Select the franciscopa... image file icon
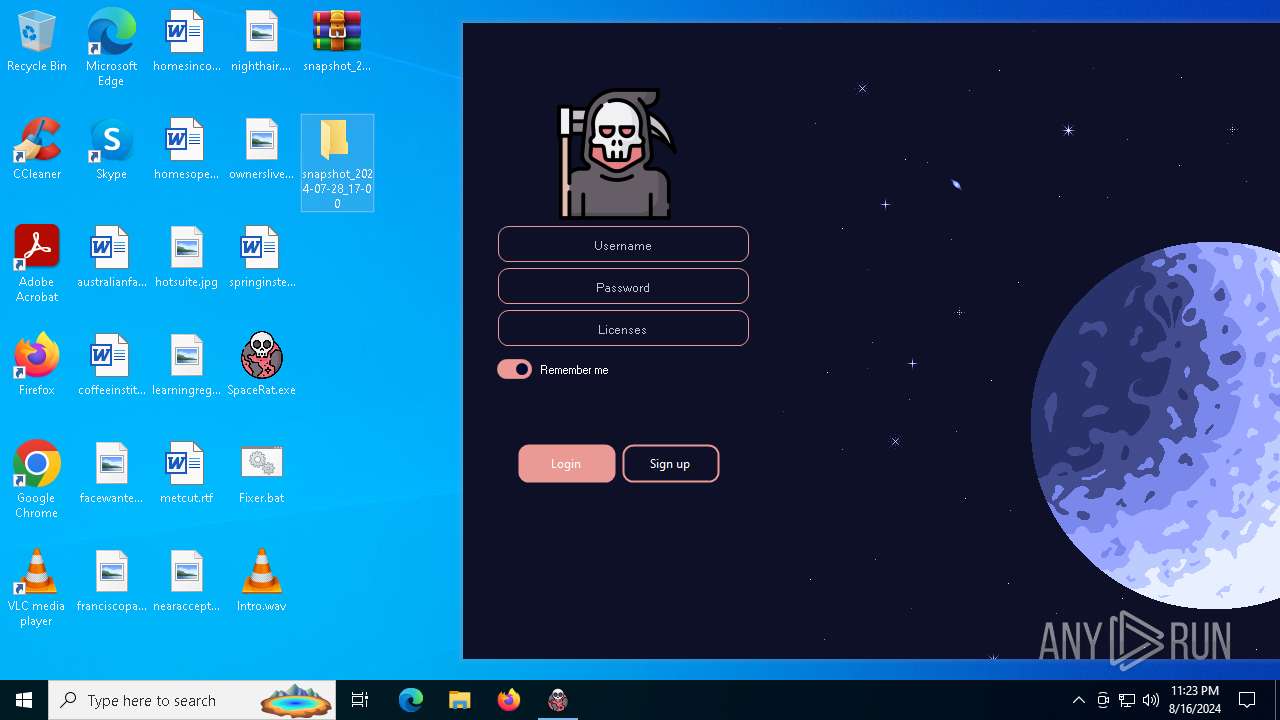Viewport: 1280px width, 720px height. (111, 582)
